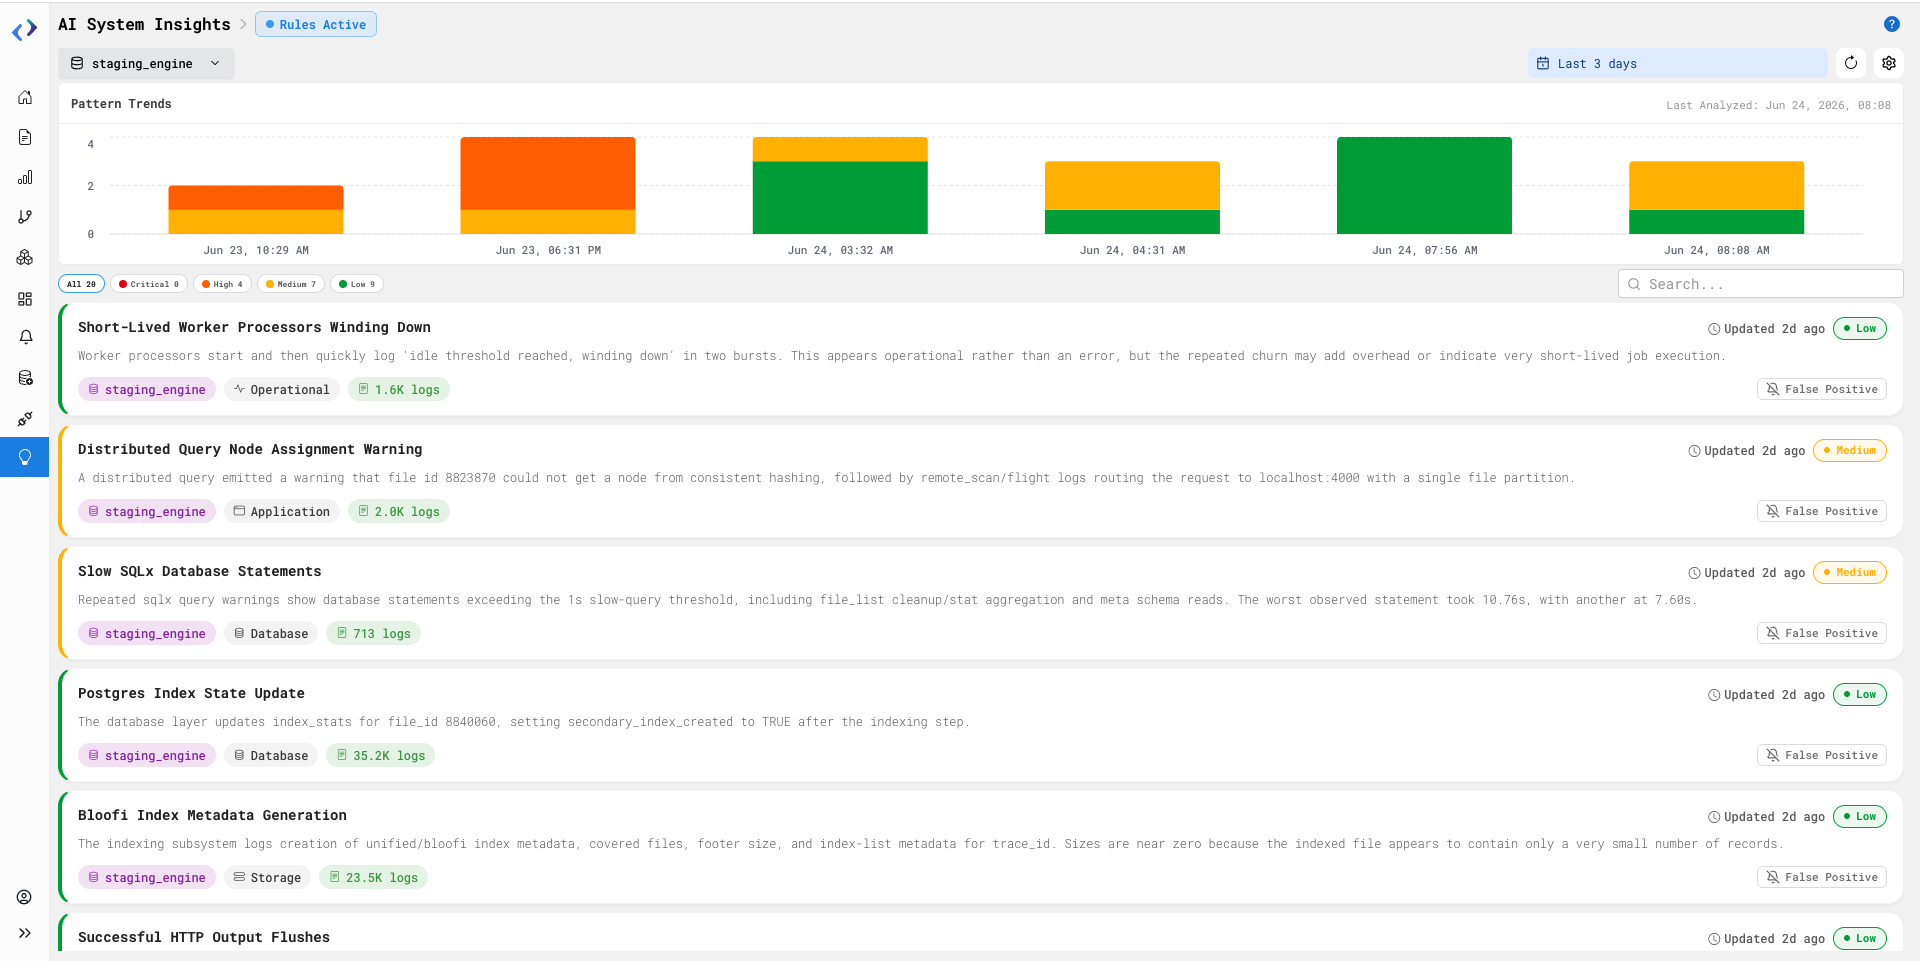The height and width of the screenshot is (961, 1920).
Task: Open the help question-mark icon
Action: pyautogui.click(x=1891, y=24)
